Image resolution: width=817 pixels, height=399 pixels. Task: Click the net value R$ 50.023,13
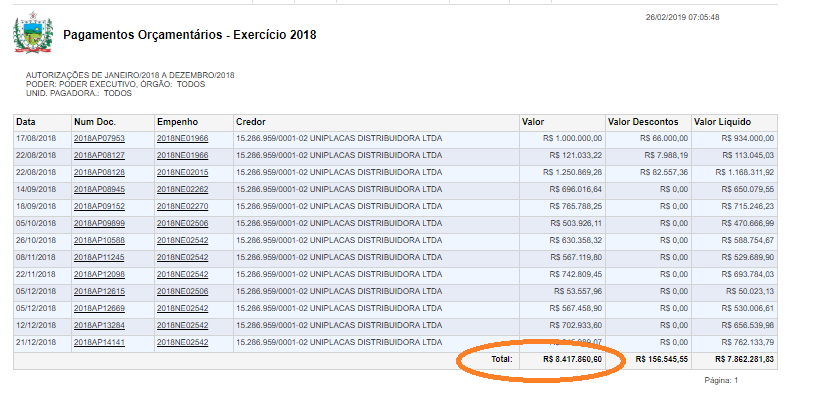[750, 291]
